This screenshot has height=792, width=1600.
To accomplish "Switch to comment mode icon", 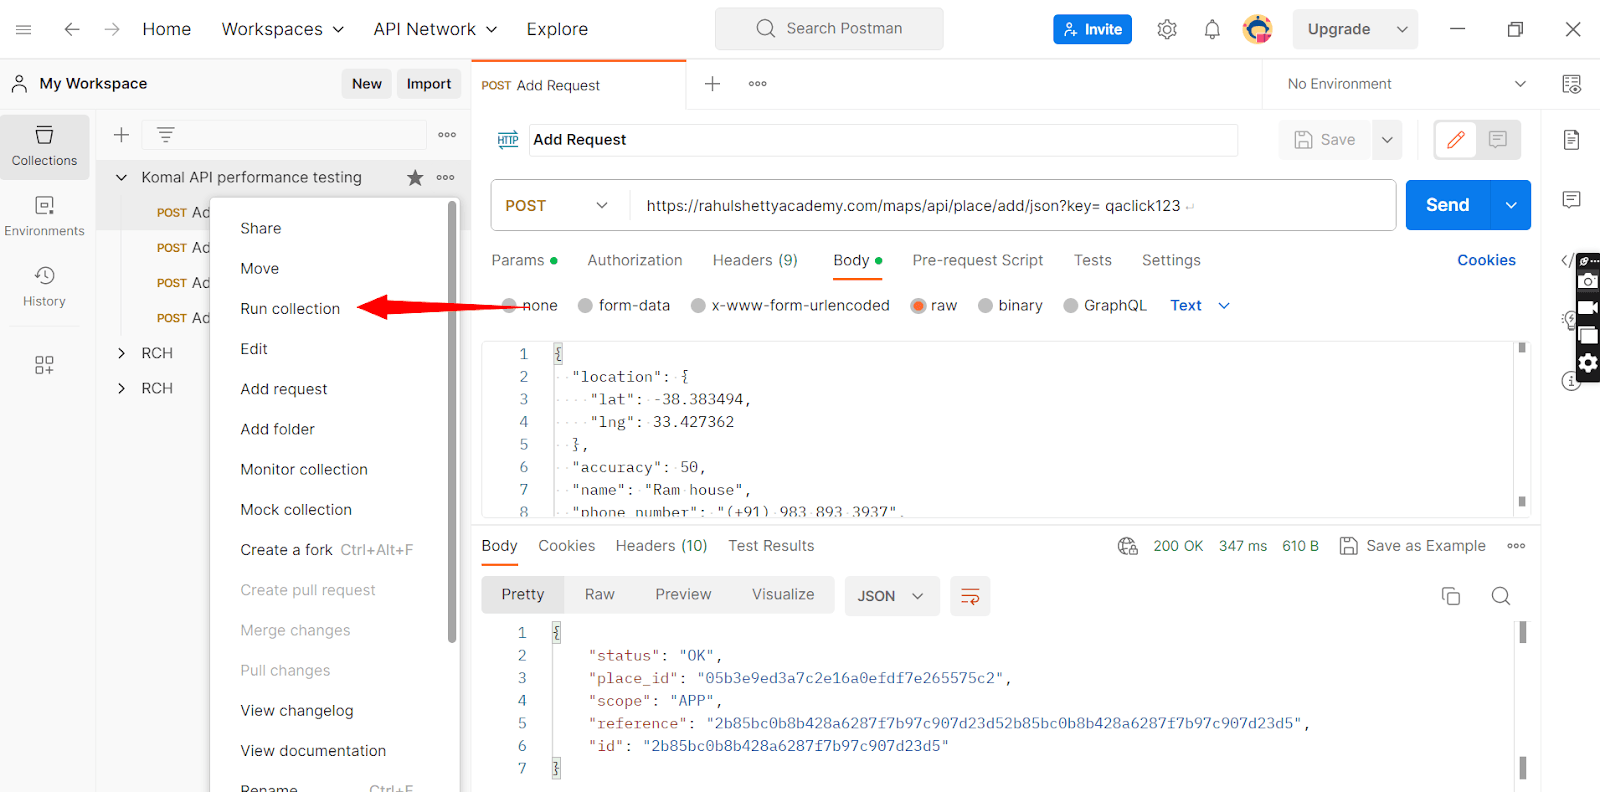I will click(1498, 140).
